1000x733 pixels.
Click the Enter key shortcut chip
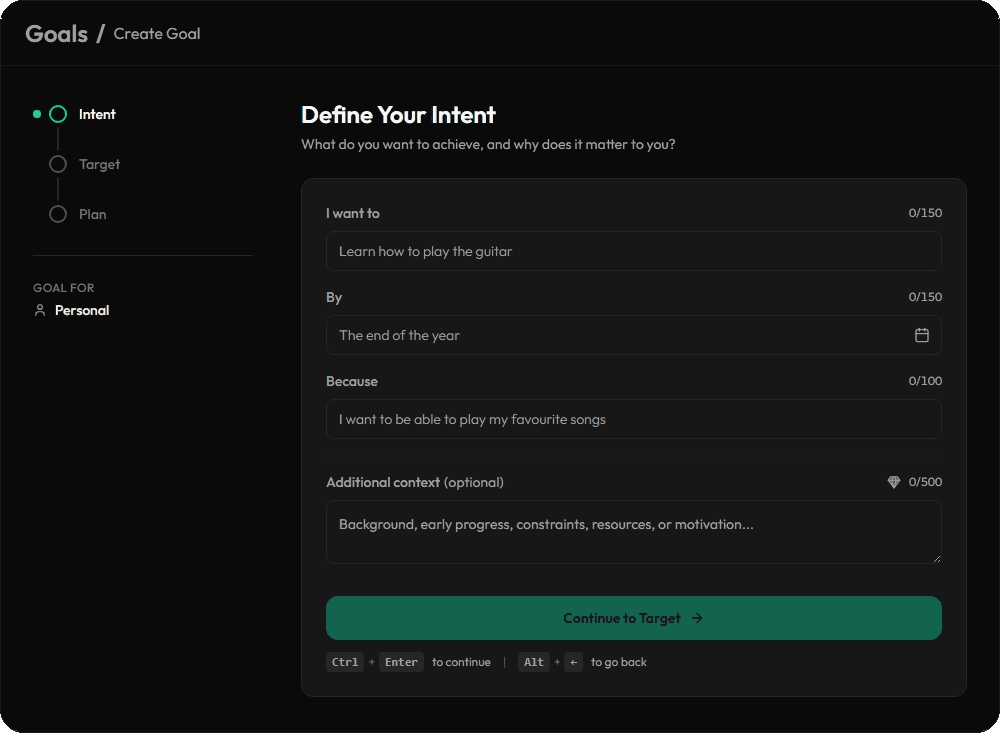click(401, 661)
